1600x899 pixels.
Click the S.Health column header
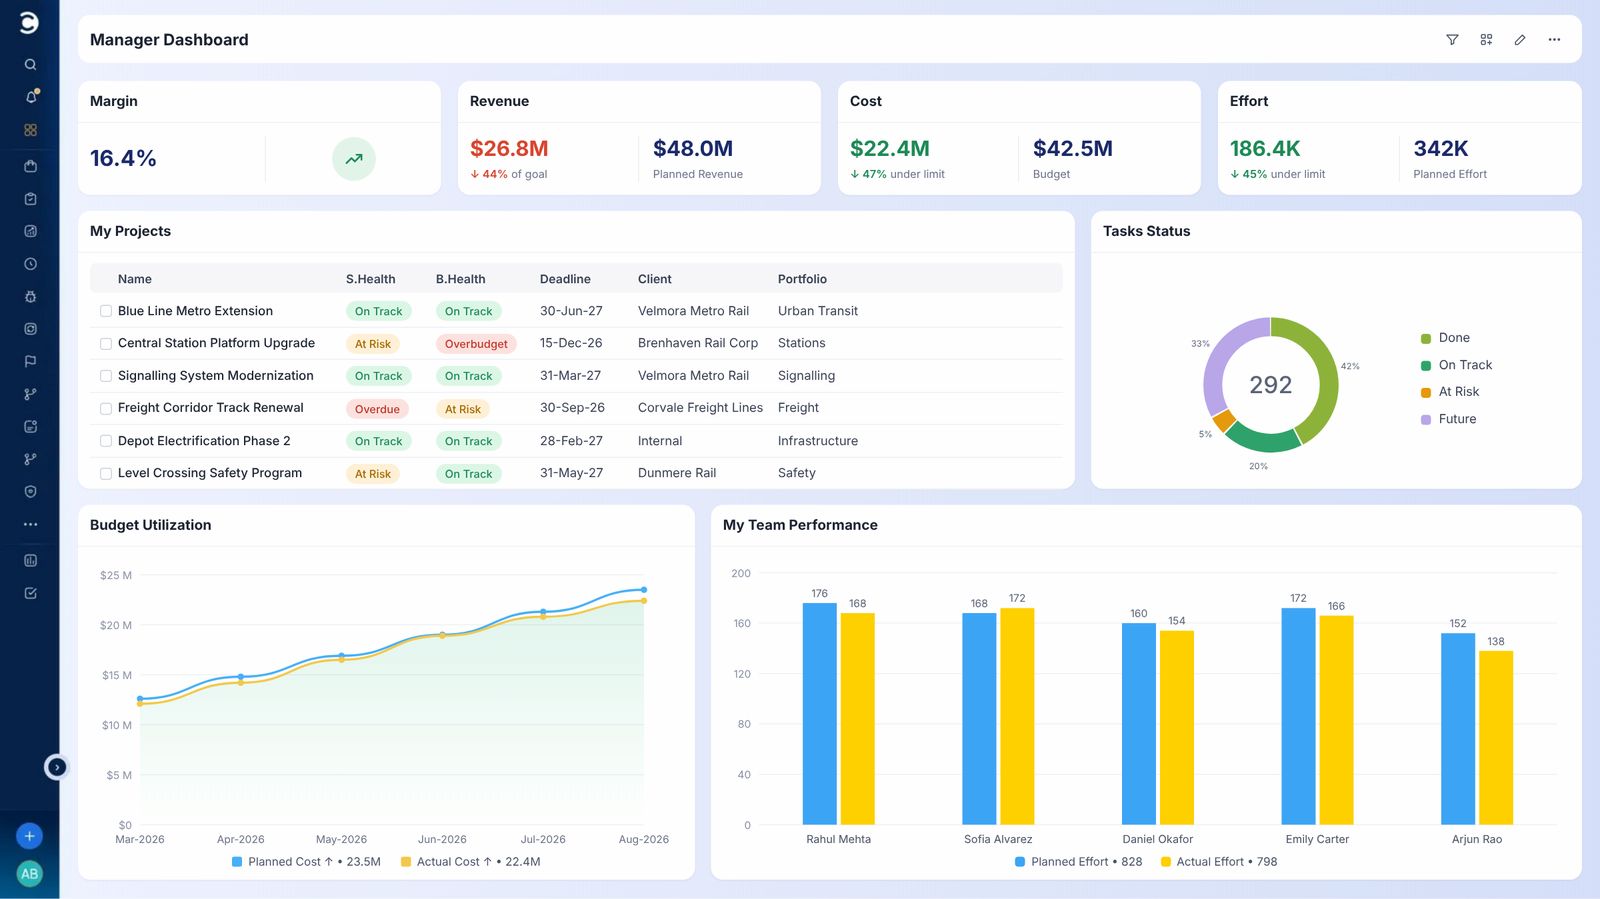(370, 279)
